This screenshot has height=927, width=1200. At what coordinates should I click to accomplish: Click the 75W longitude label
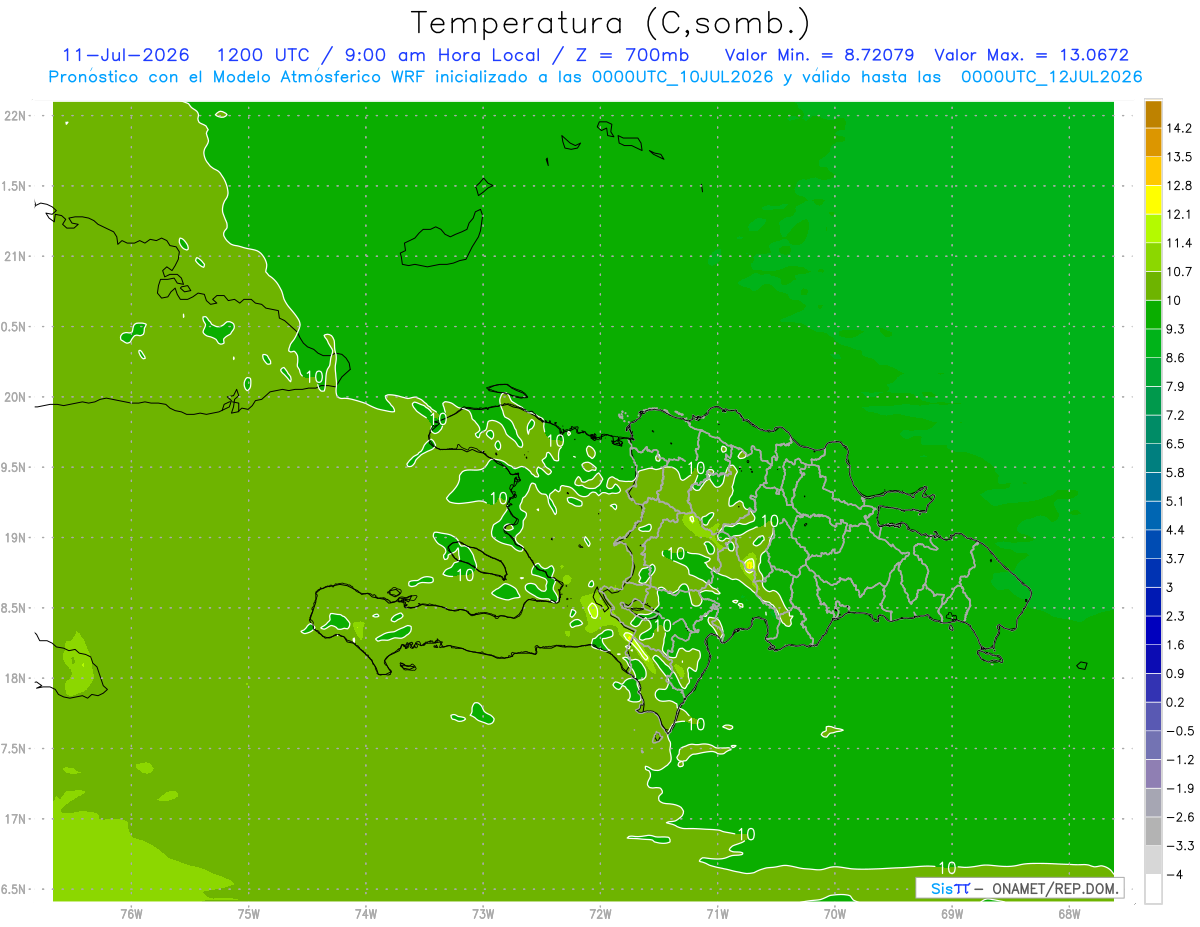[x=248, y=913]
